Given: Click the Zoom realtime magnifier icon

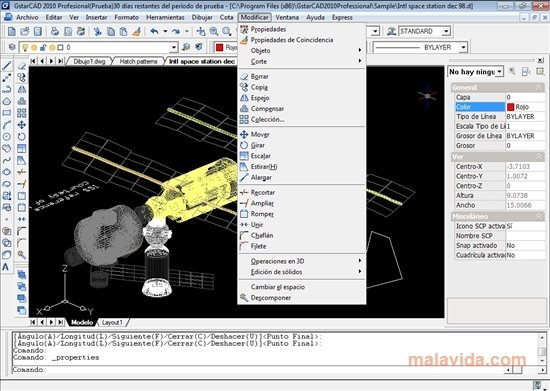Looking at the screenshot, I should tap(214, 32).
